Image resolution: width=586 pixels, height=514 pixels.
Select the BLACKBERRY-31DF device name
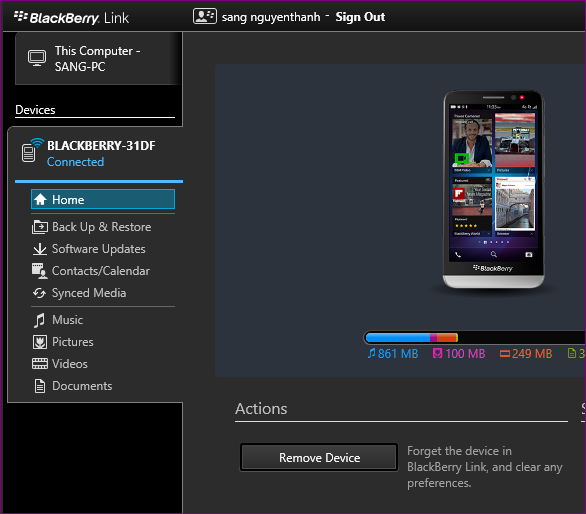coord(101,145)
